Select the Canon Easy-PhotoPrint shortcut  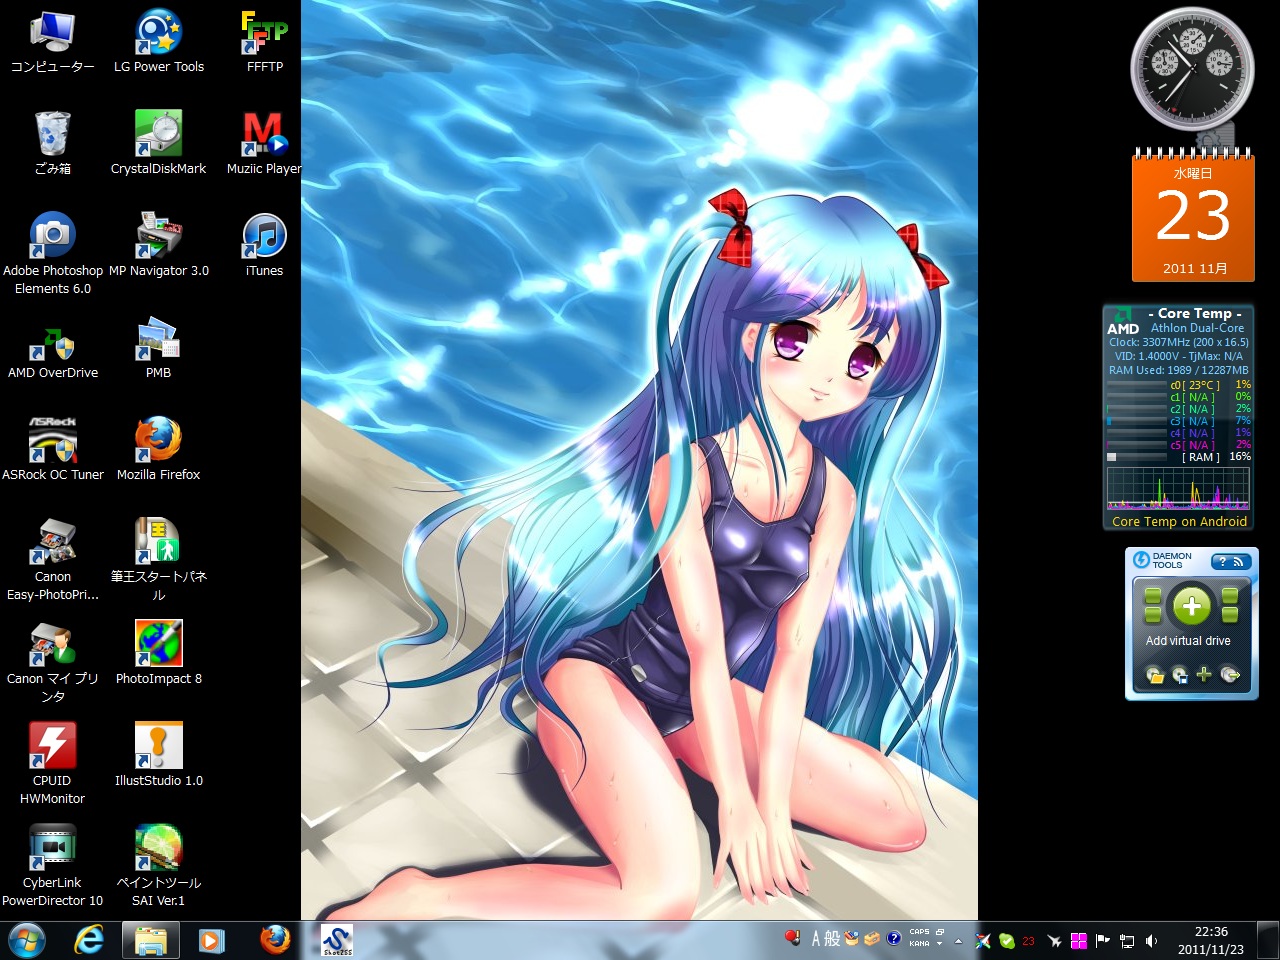tap(52, 560)
